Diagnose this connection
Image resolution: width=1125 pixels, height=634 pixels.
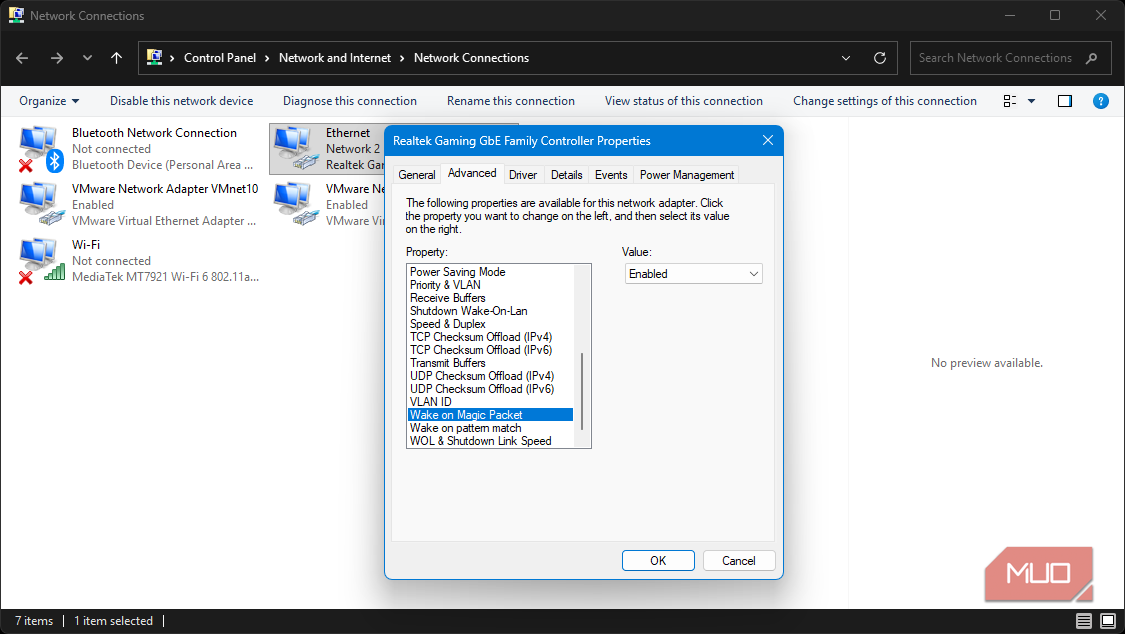[349, 101]
